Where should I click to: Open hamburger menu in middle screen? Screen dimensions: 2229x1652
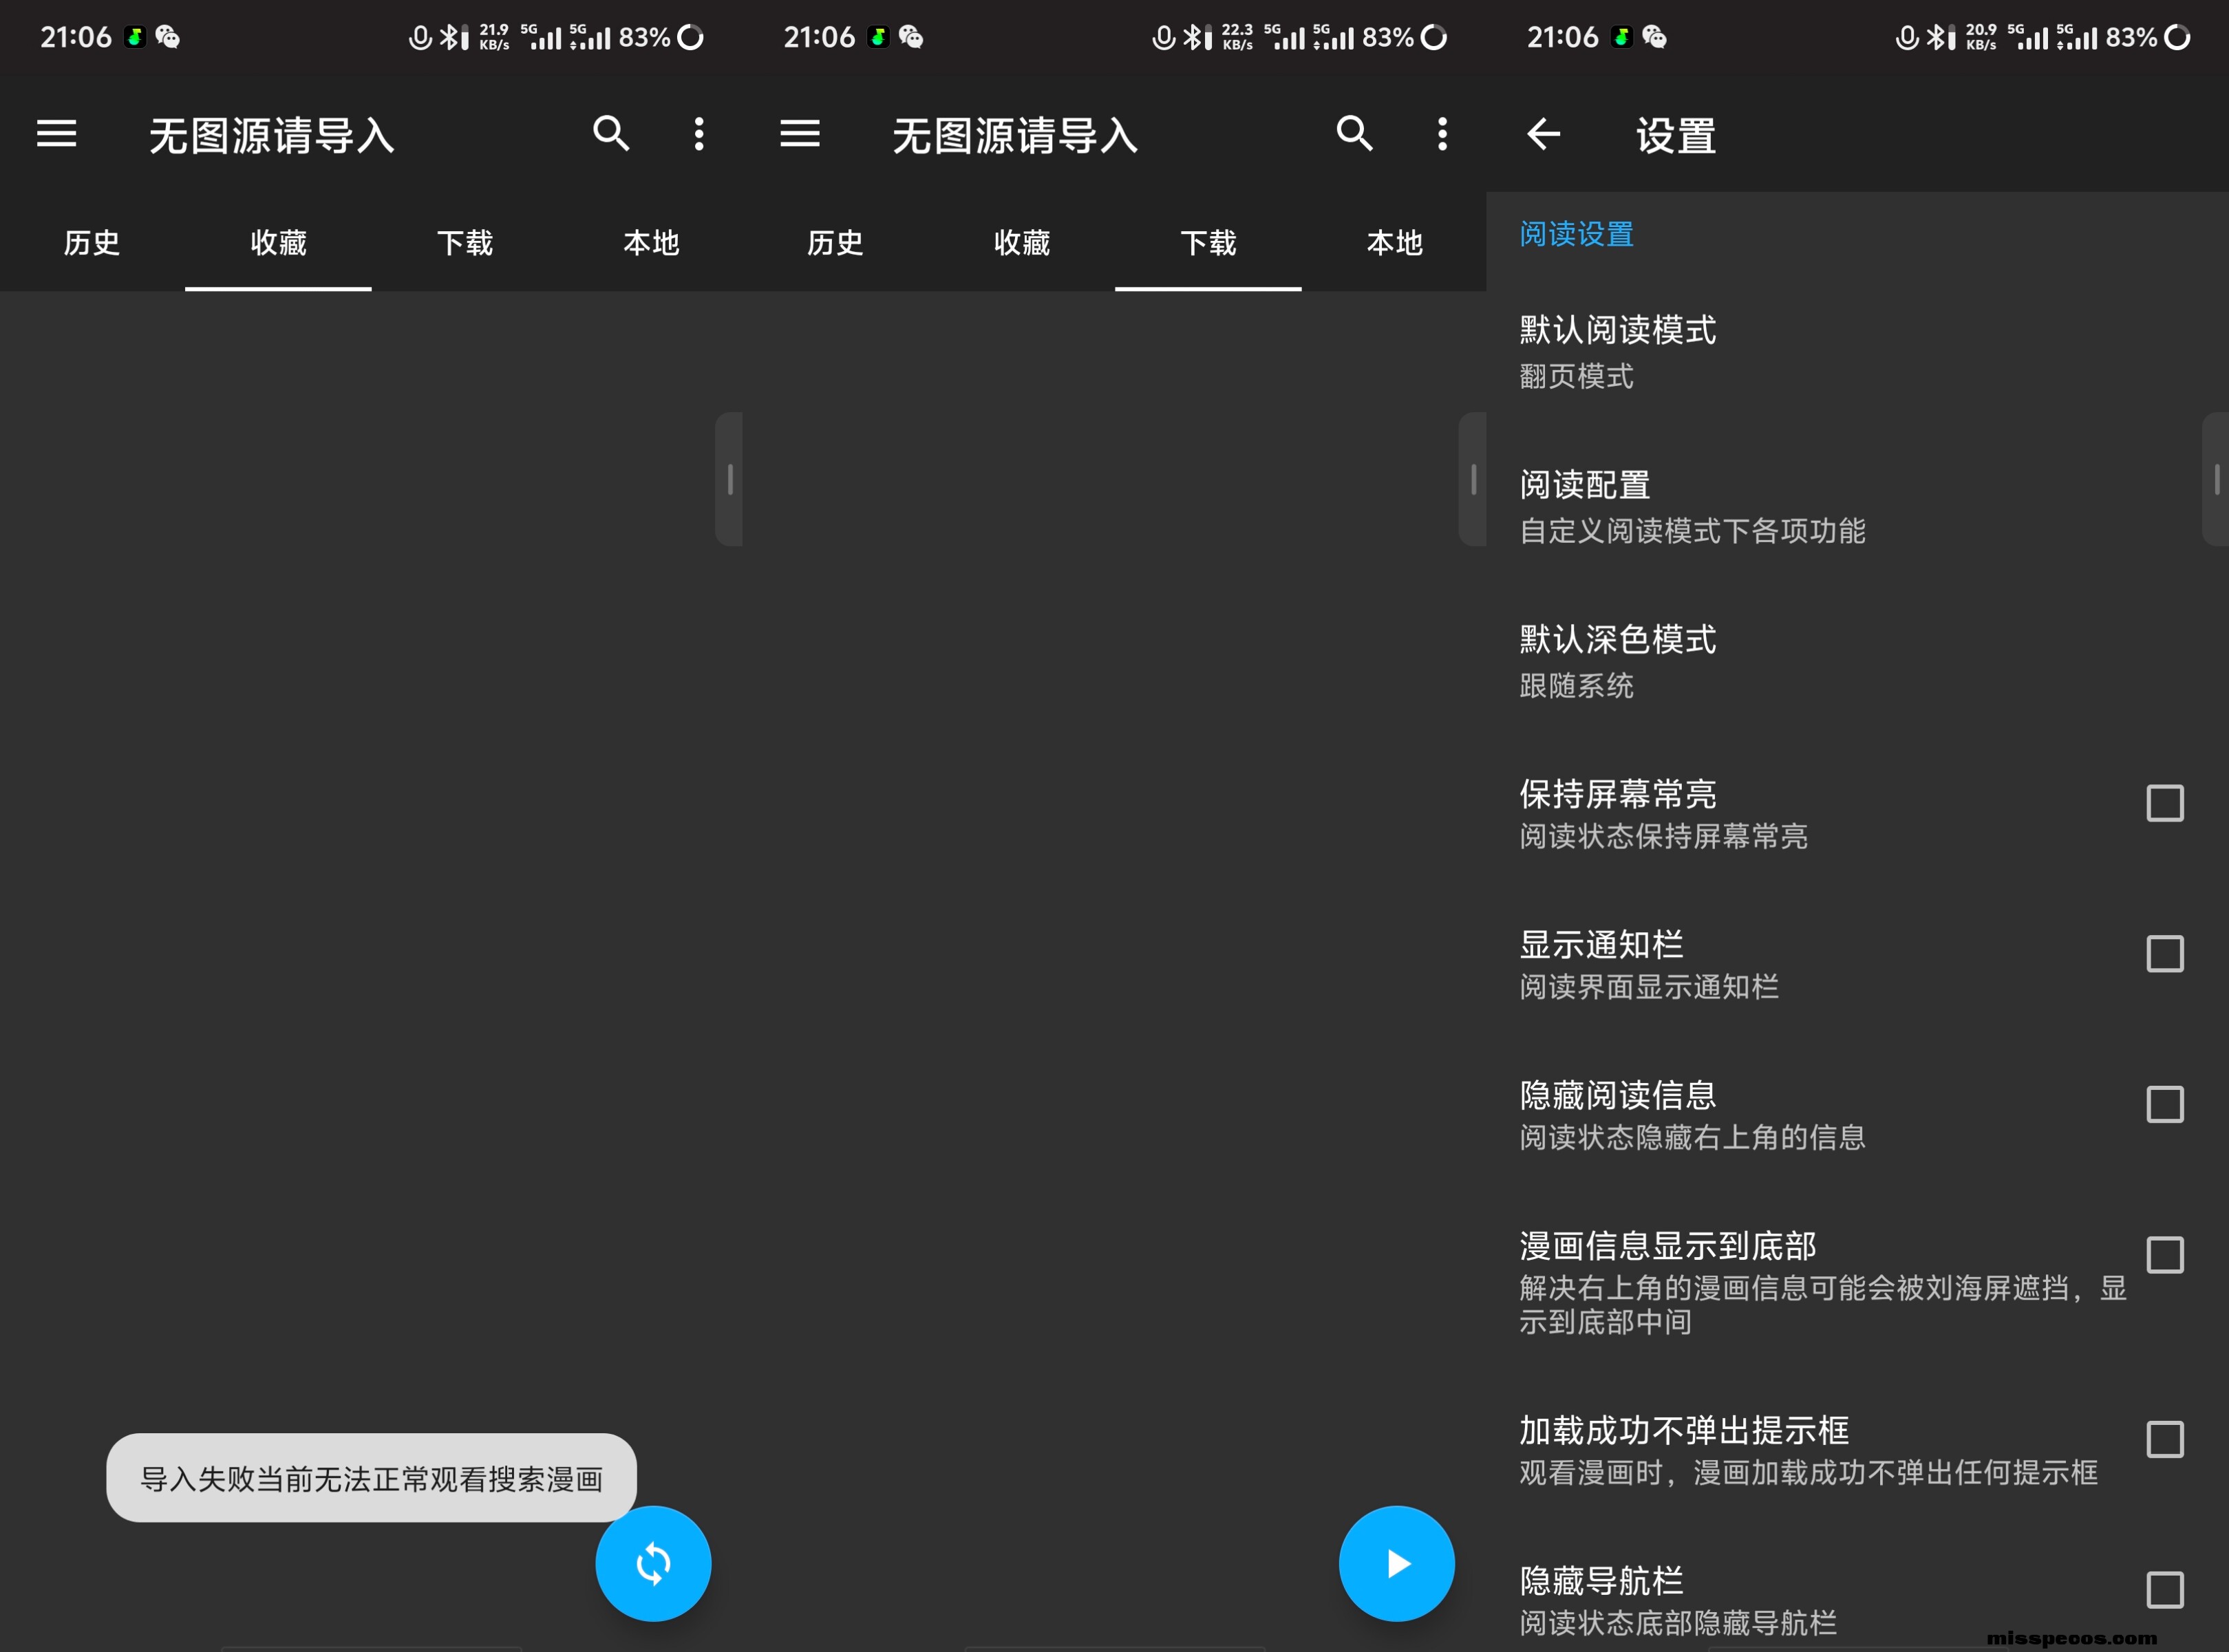[x=800, y=133]
